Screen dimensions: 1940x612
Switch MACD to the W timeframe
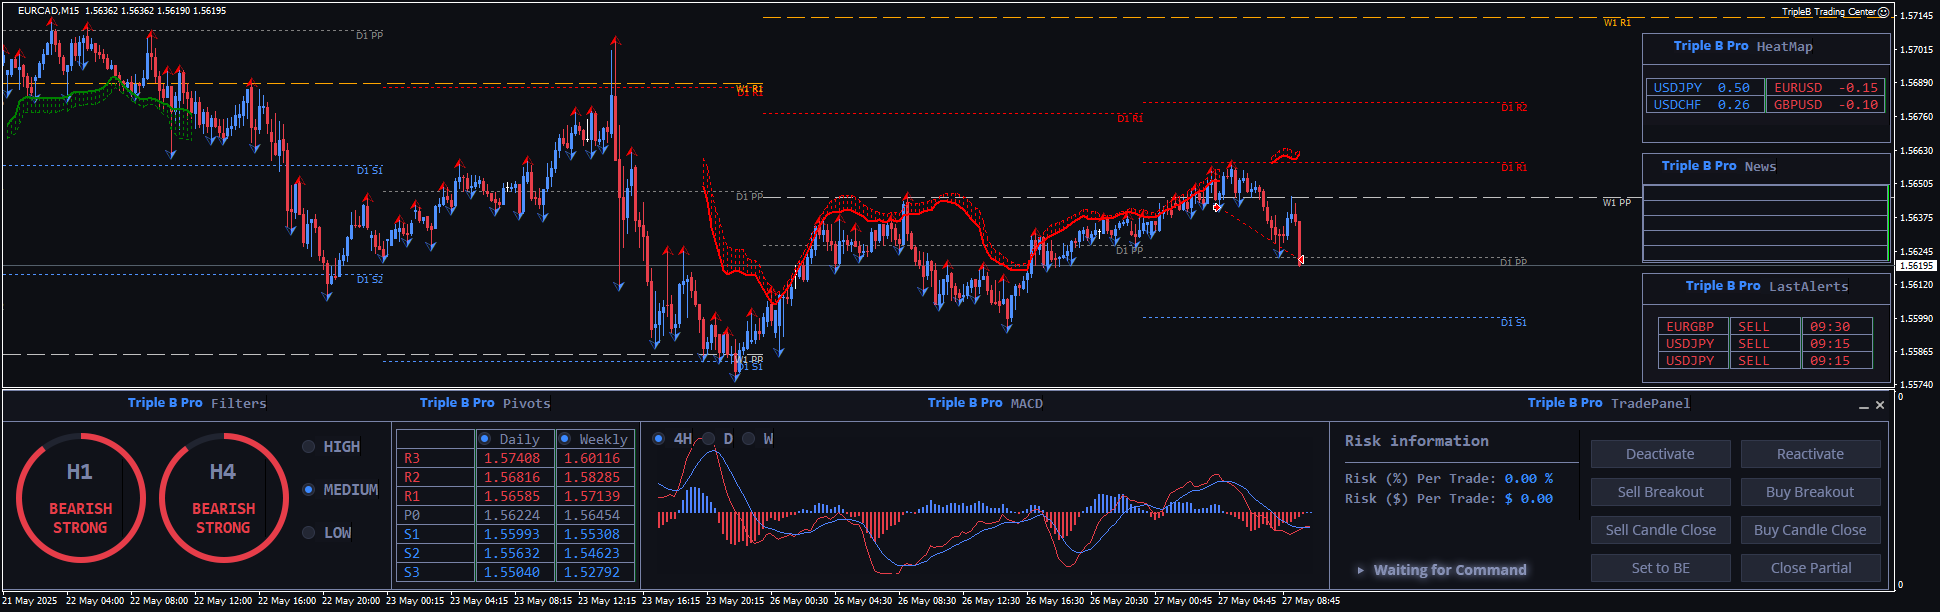749,439
